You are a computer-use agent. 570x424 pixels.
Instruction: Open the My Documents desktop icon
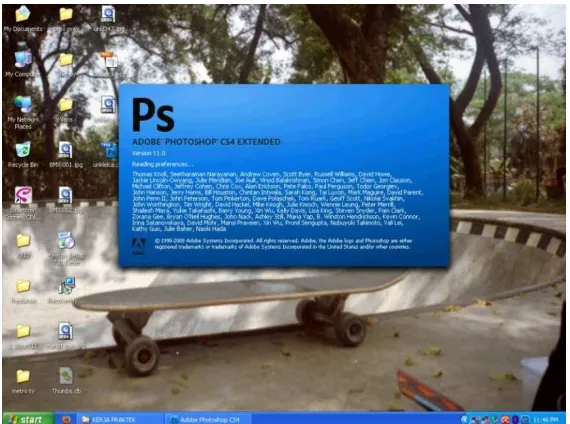click(x=23, y=19)
